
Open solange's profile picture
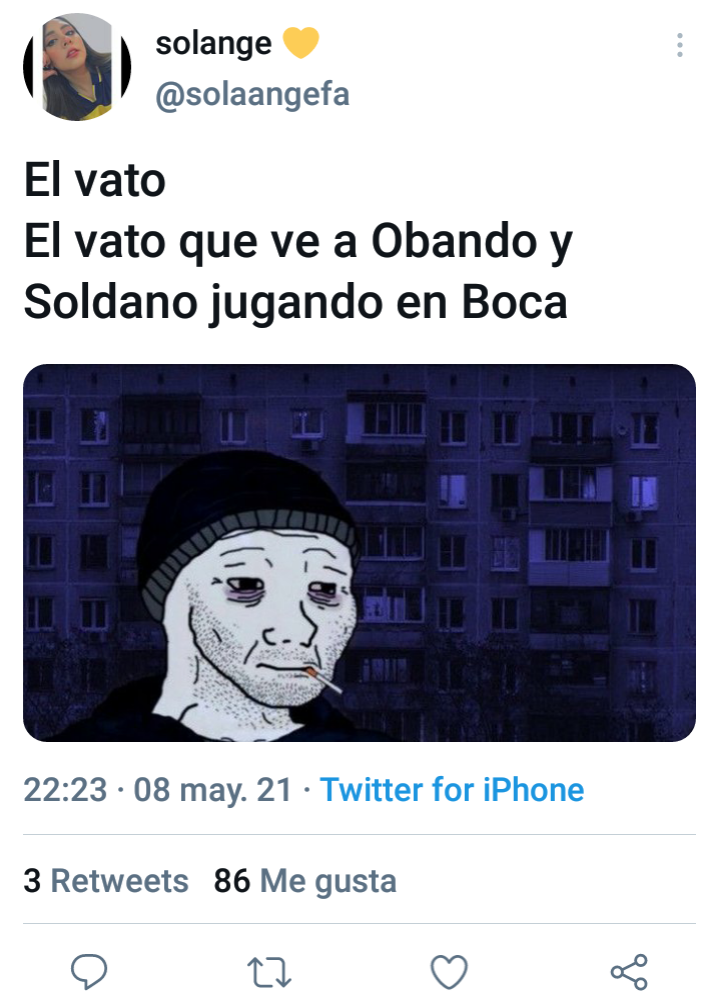click(77, 67)
